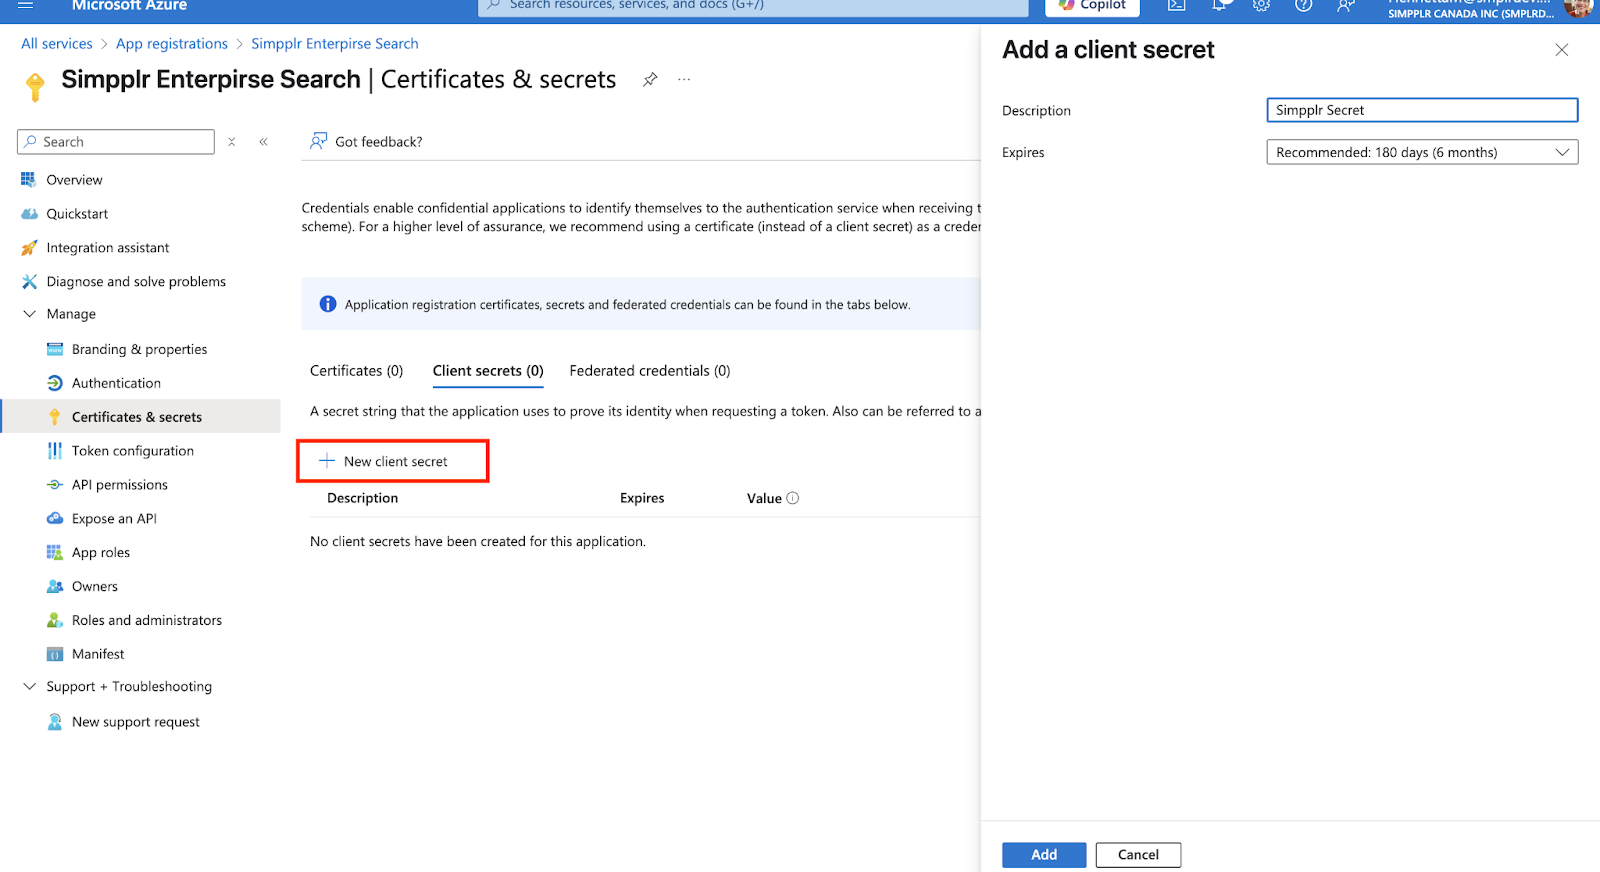This screenshot has height=872, width=1600.
Task: Open the more options ellipsis menu
Action: (684, 80)
